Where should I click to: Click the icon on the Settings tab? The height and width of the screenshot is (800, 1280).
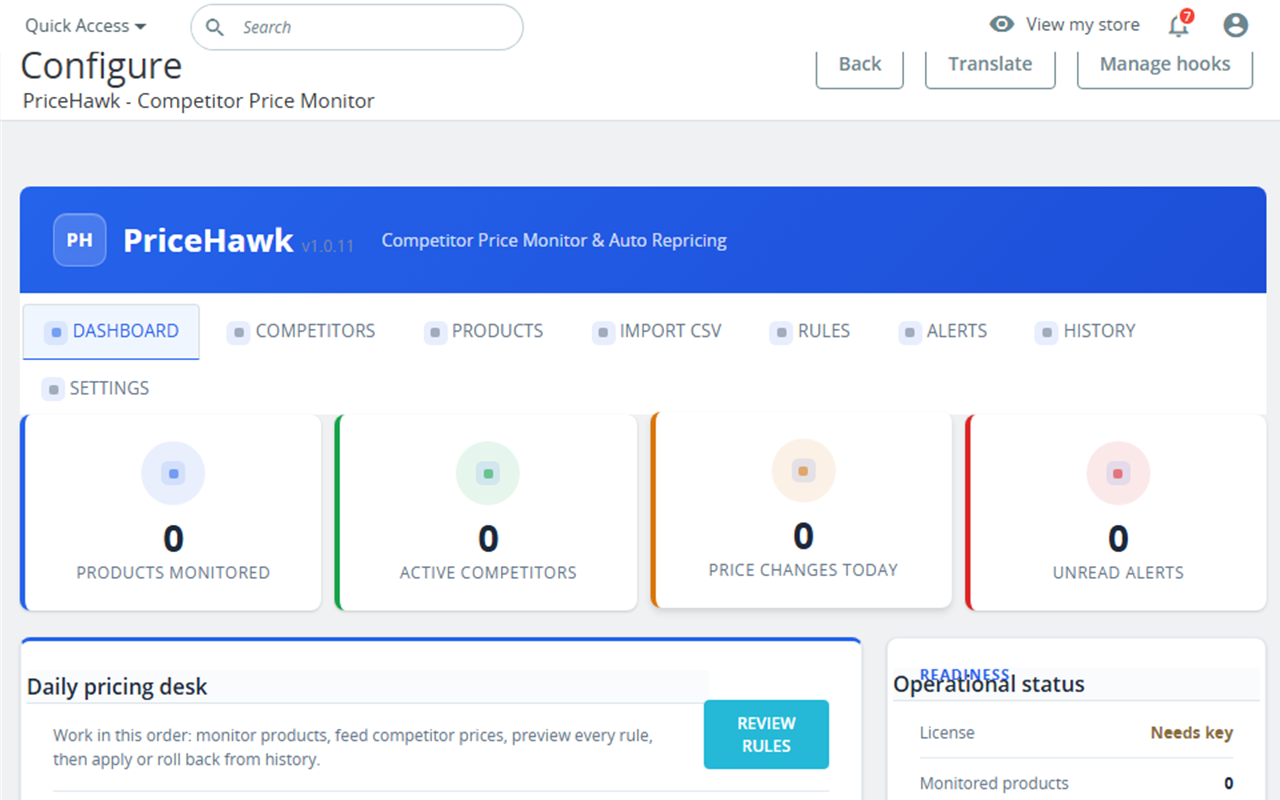pos(53,389)
